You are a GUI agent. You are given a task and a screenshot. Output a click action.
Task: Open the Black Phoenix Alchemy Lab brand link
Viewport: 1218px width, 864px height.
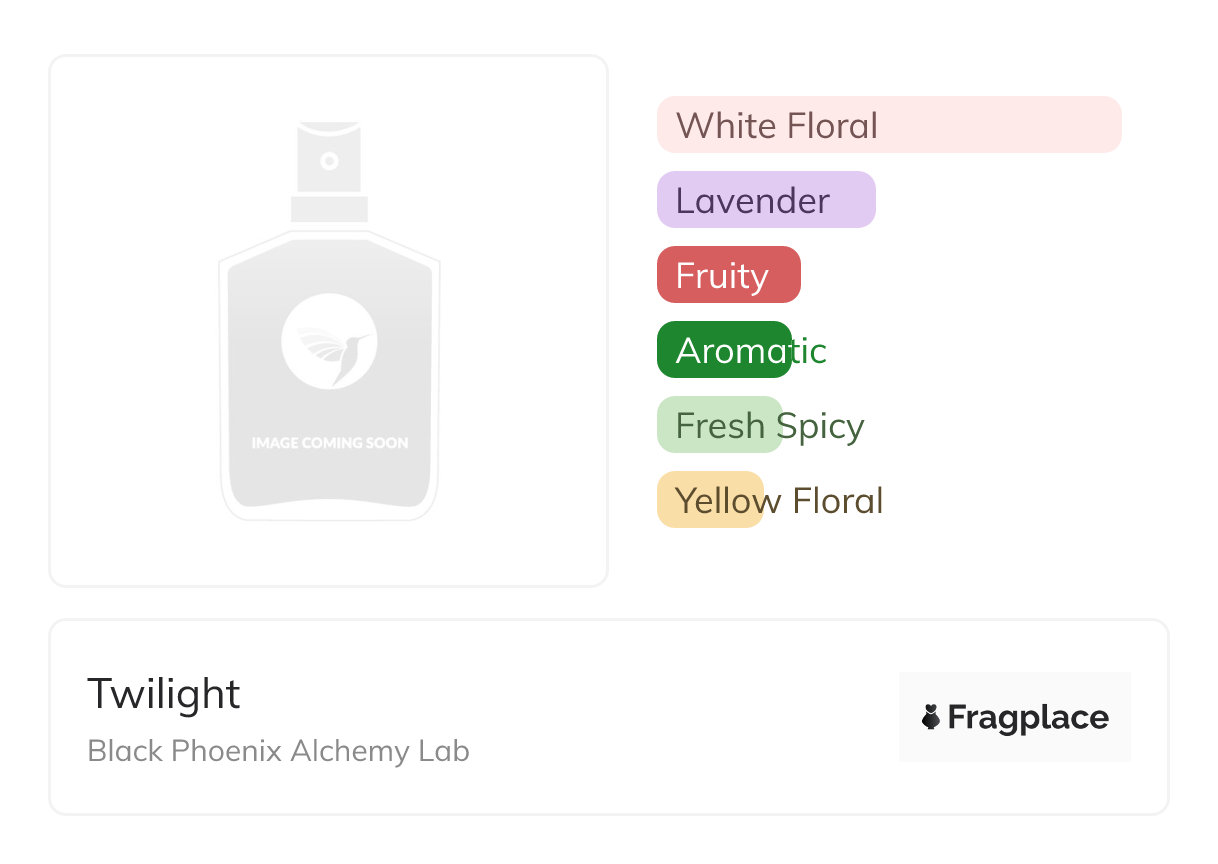(x=278, y=751)
